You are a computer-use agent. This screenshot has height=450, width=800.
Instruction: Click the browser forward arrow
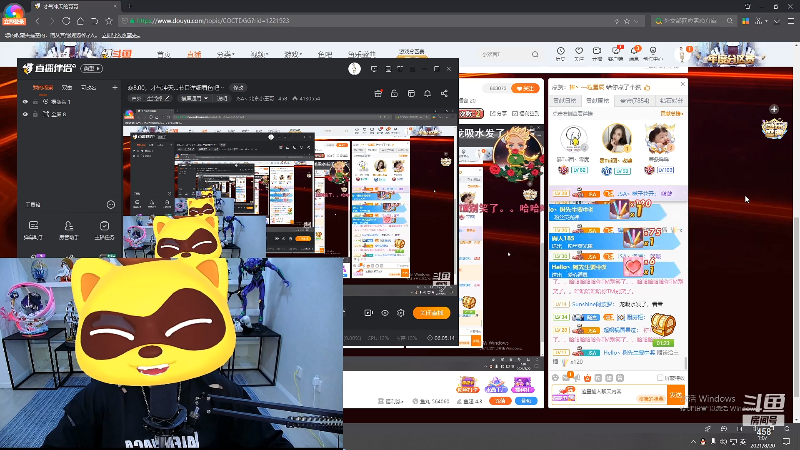pos(52,21)
